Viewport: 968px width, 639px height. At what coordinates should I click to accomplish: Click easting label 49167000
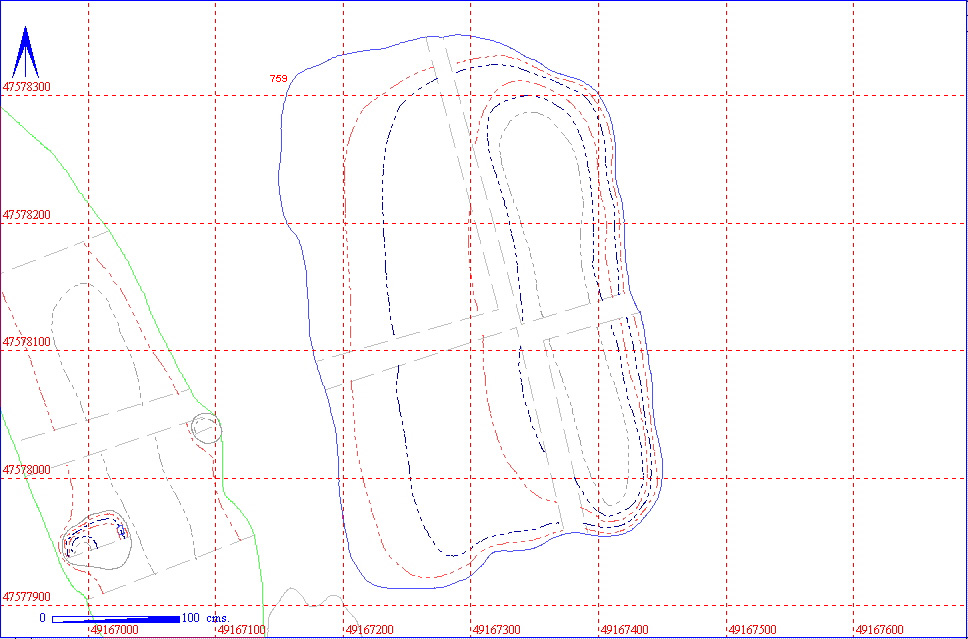pos(115,630)
